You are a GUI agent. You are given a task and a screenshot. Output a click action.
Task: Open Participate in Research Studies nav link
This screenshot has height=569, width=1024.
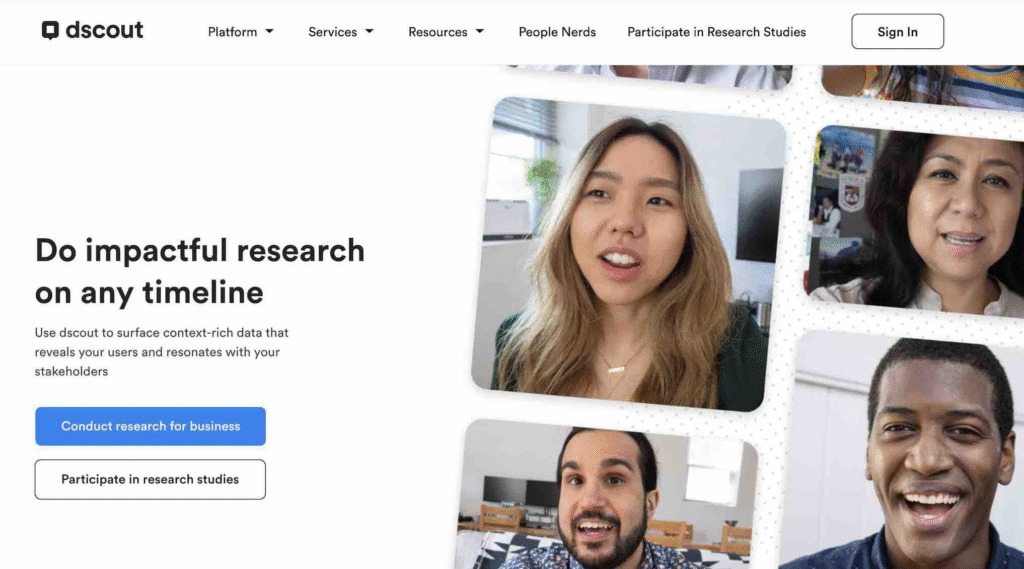coord(716,32)
